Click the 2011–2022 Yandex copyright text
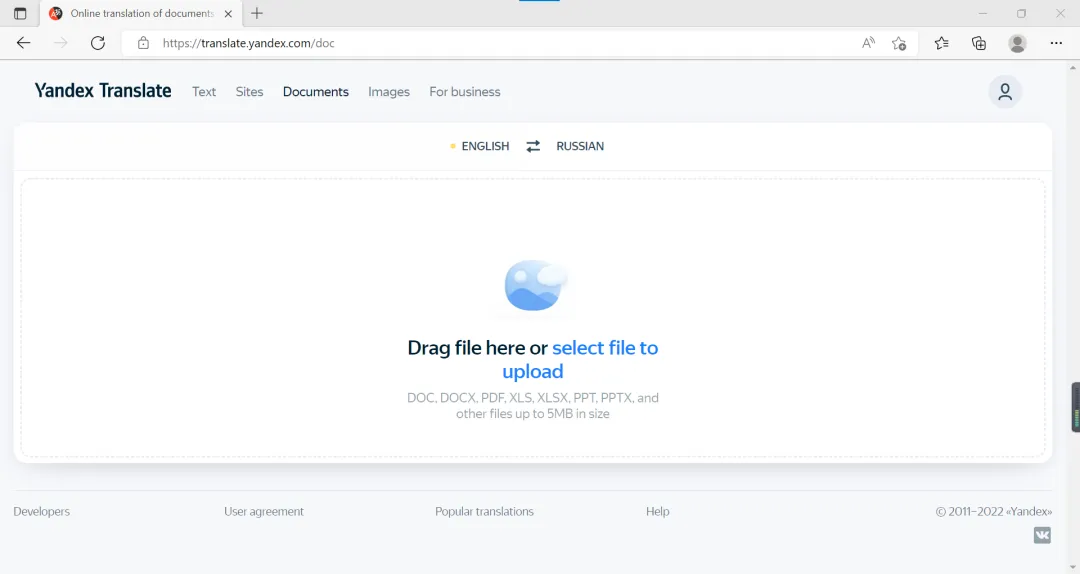This screenshot has width=1080, height=574. click(993, 511)
